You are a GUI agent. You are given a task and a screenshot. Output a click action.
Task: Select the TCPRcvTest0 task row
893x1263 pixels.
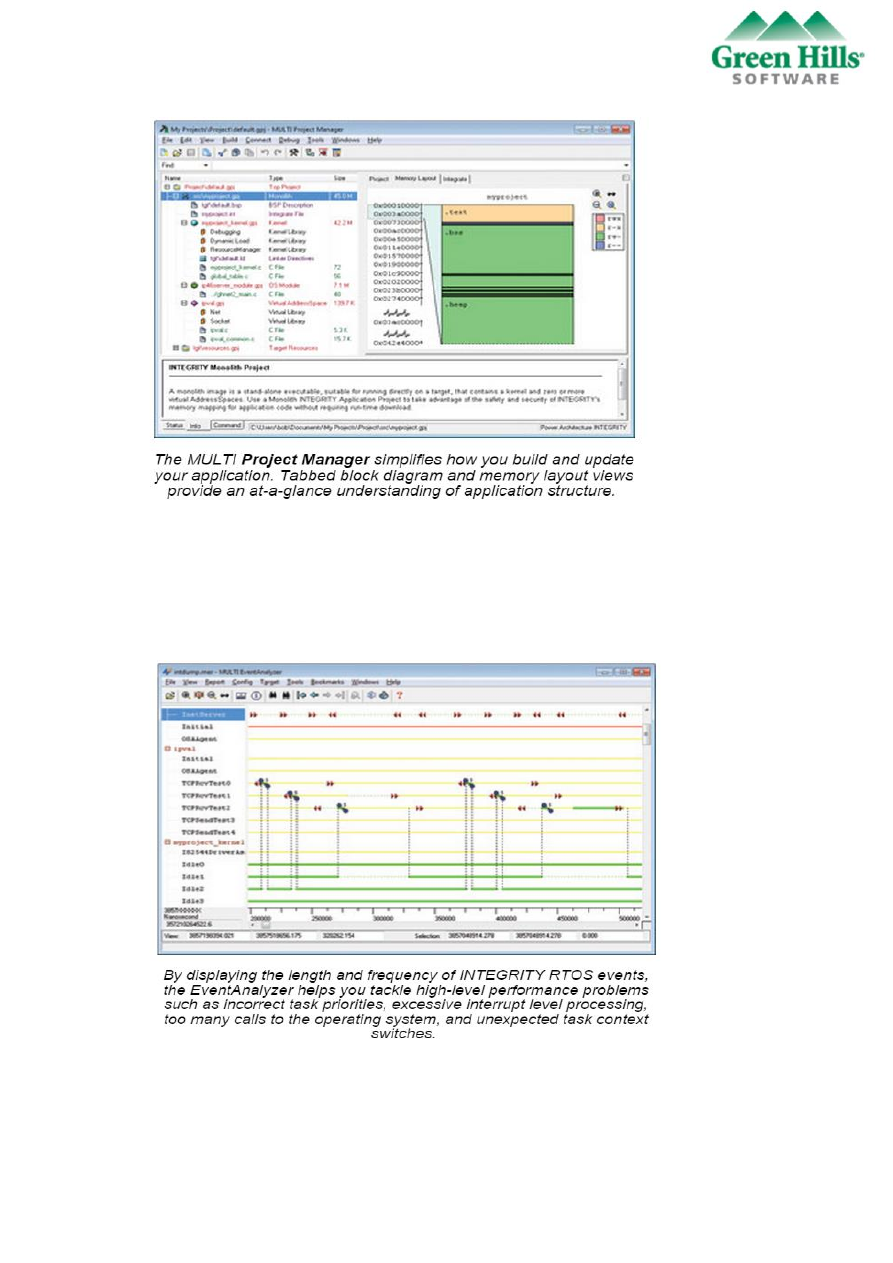click(x=205, y=783)
